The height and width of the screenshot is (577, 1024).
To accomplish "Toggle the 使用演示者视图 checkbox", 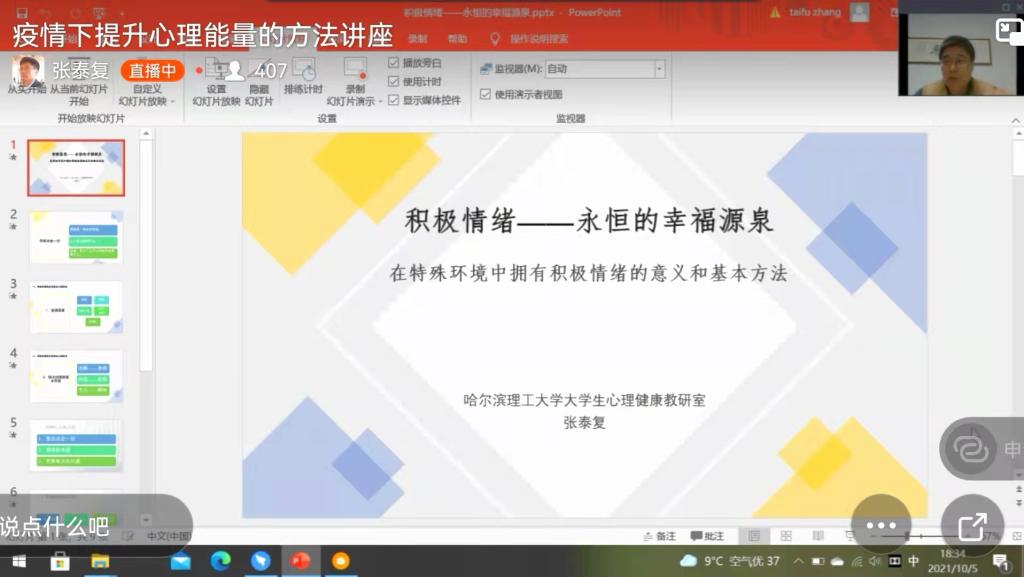I will tap(486, 95).
